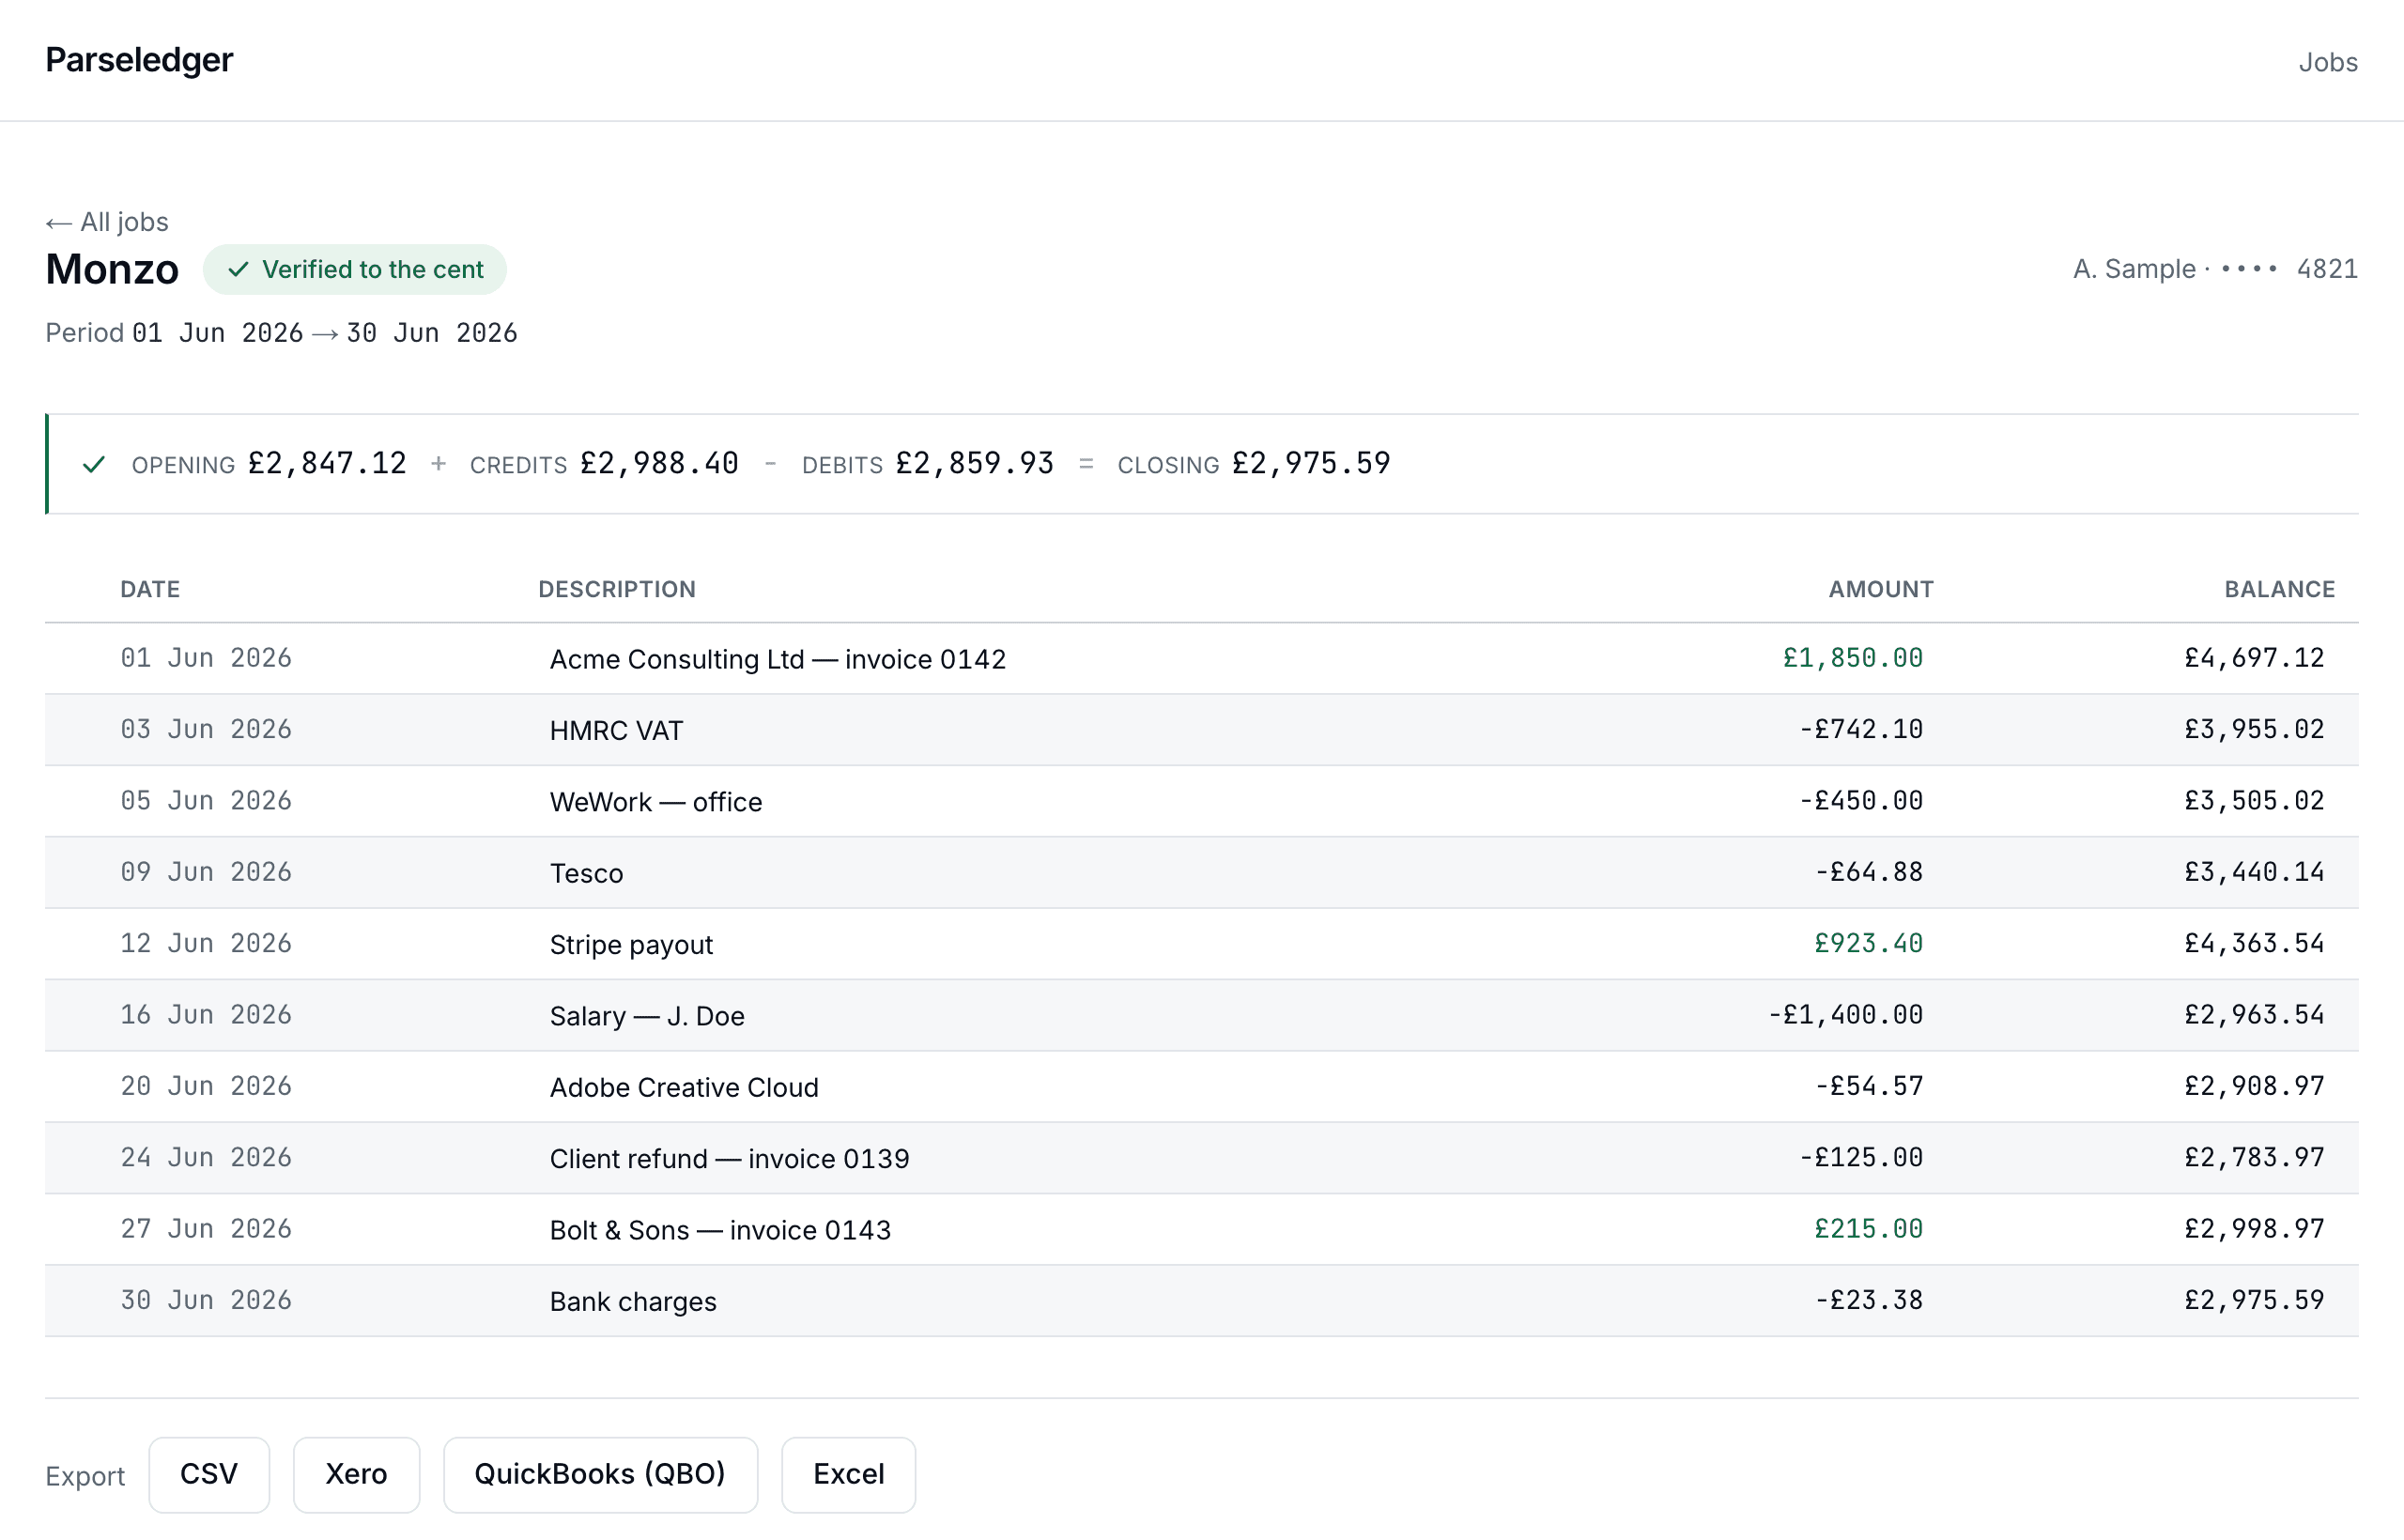Click the -£742.10 amount
This screenshot has height=1540, width=2404.
point(1861,729)
